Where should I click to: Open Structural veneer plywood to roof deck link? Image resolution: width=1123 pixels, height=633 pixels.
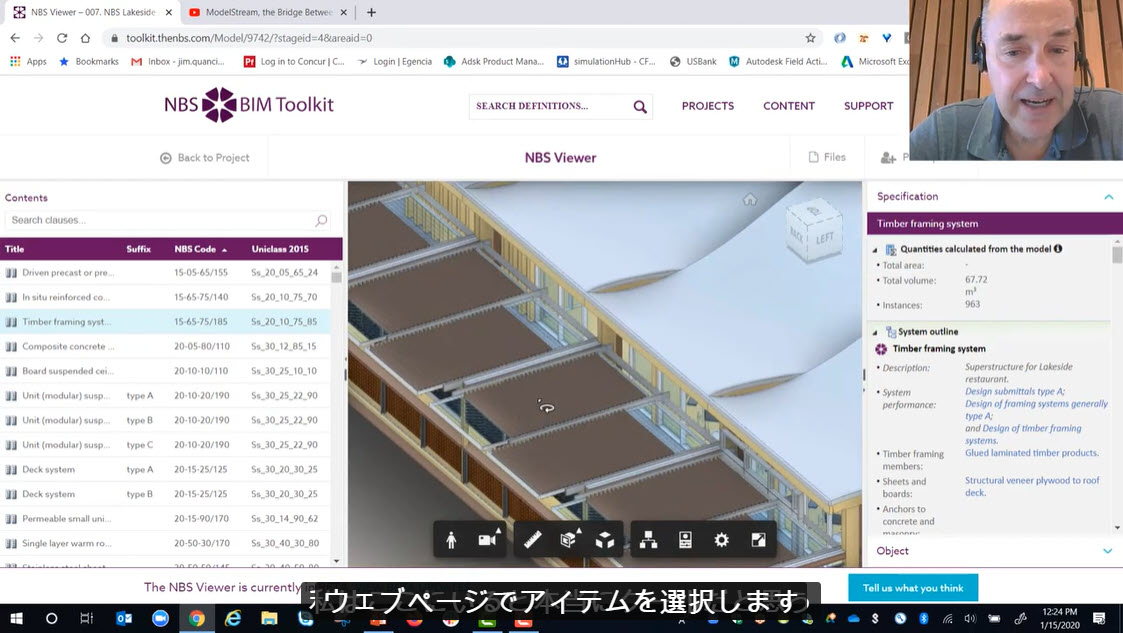point(1032,486)
